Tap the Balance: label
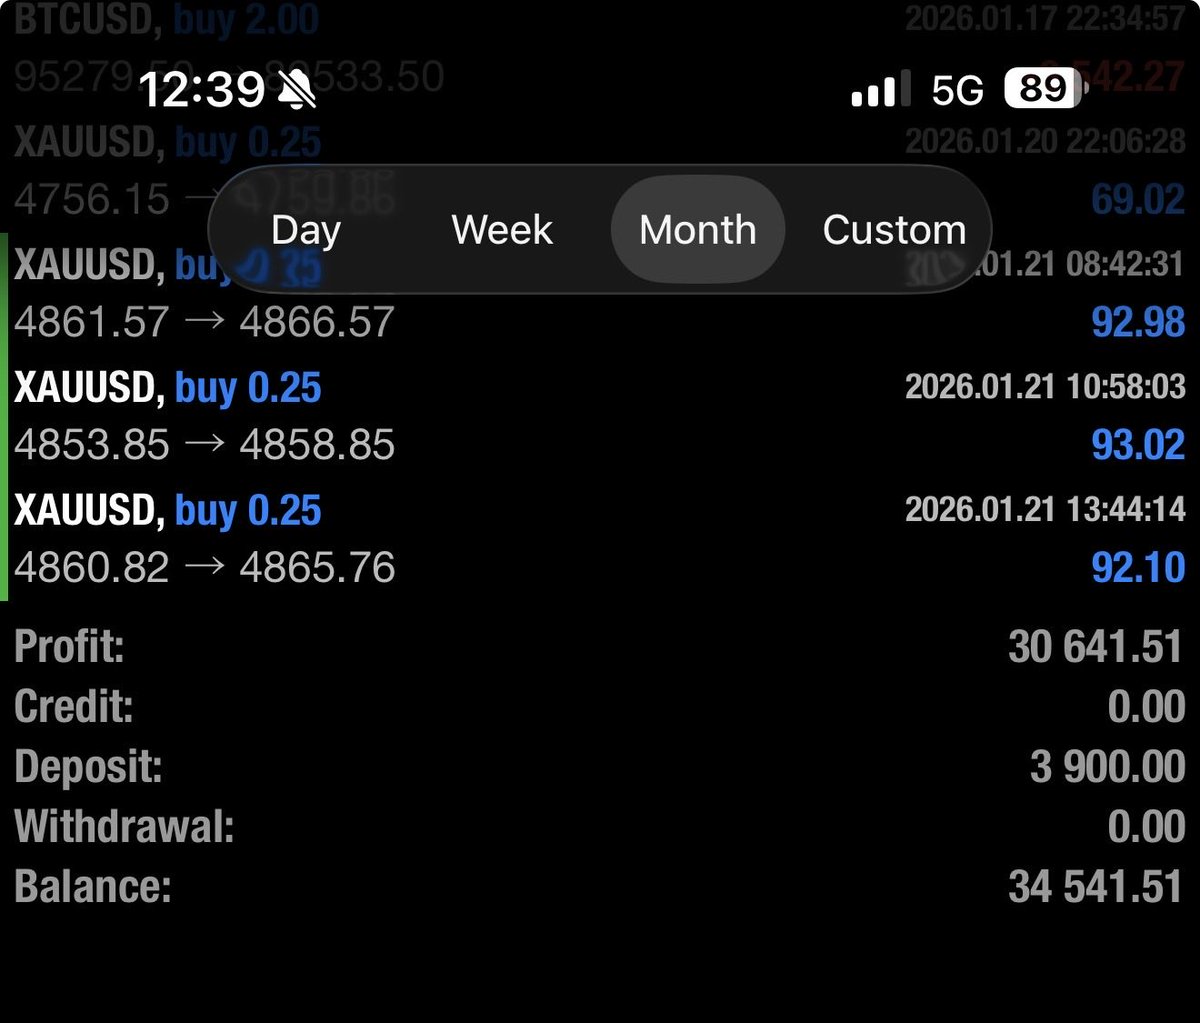This screenshot has width=1200, height=1023. click(x=93, y=887)
